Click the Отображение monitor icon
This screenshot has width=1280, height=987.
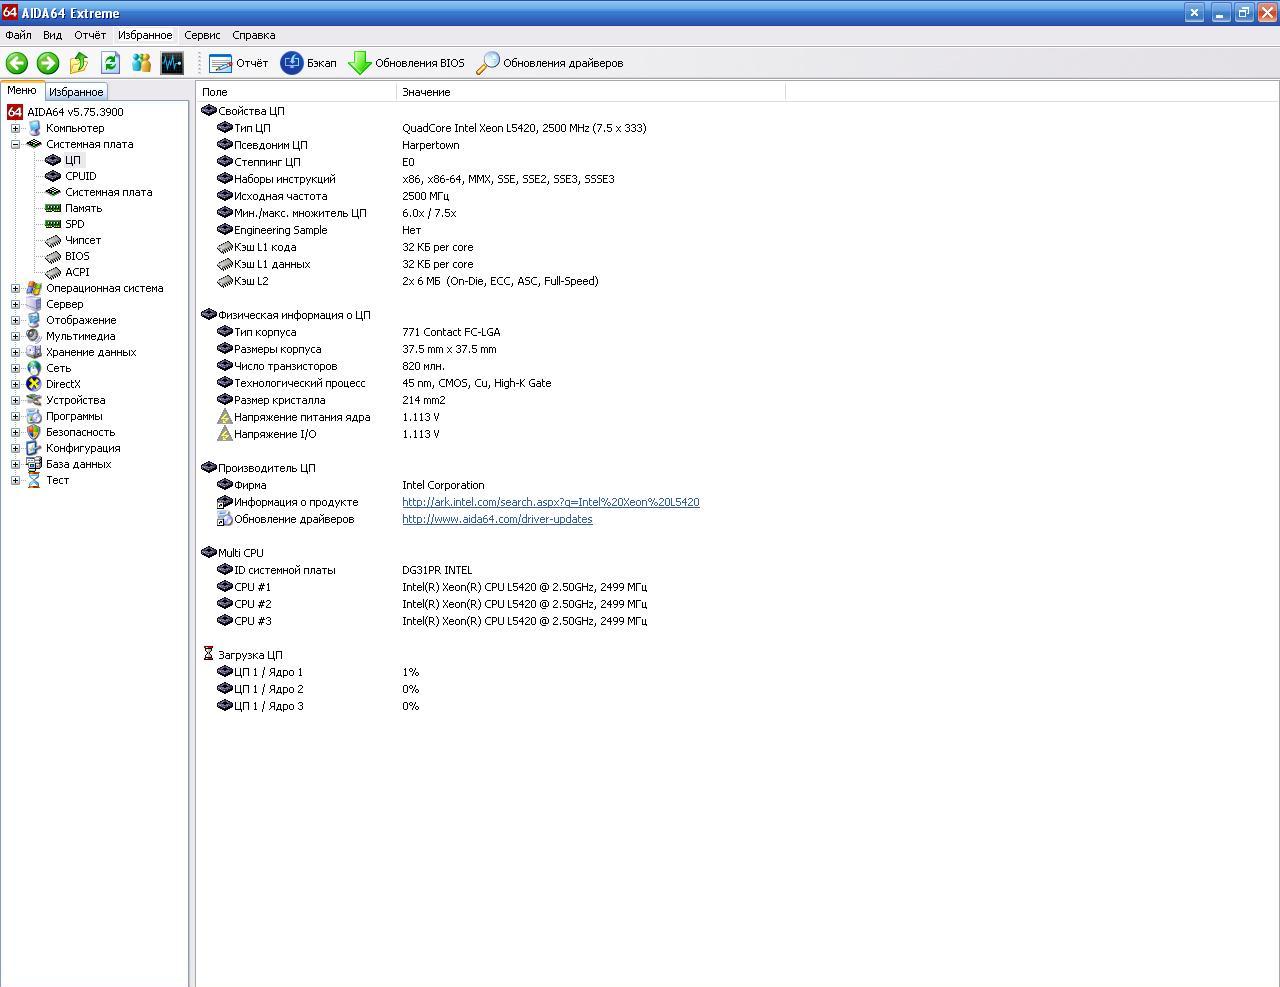pyautogui.click(x=34, y=320)
